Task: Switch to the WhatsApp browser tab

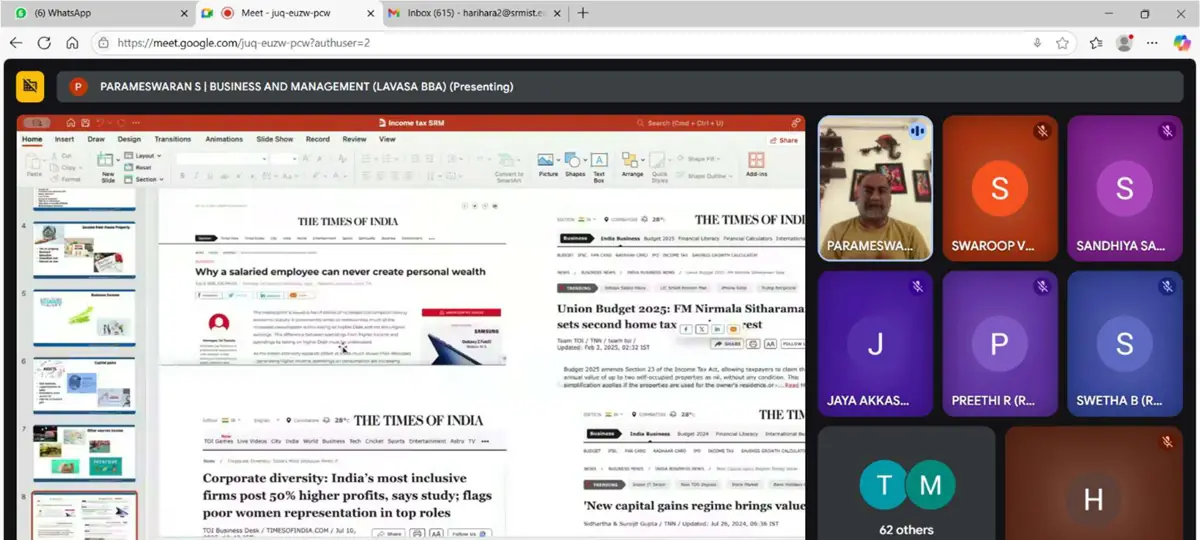Action: point(97,13)
